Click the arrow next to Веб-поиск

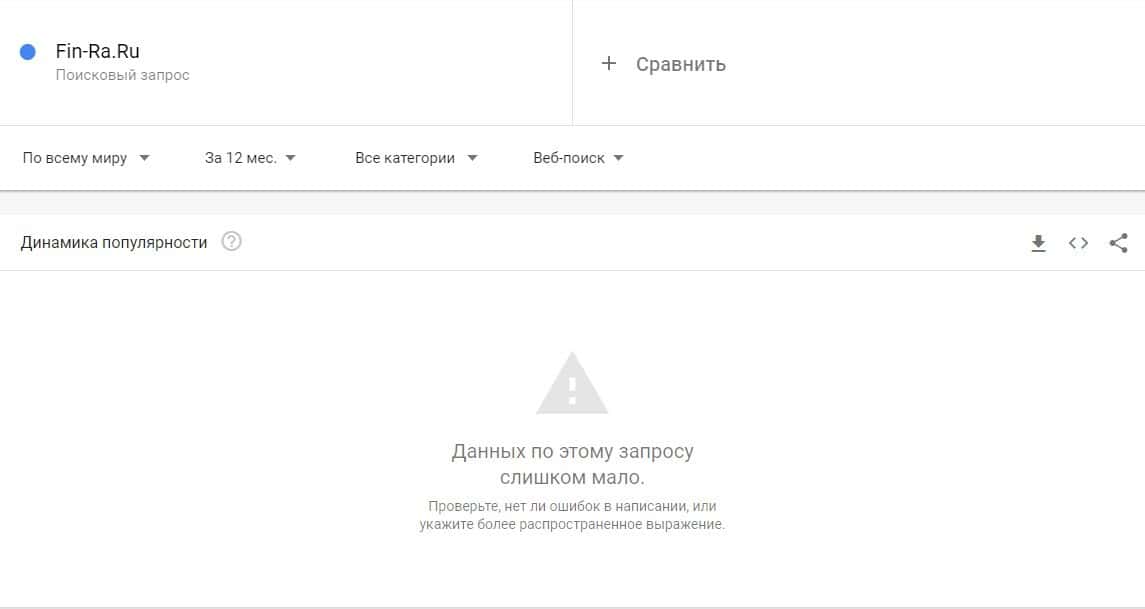pos(618,158)
